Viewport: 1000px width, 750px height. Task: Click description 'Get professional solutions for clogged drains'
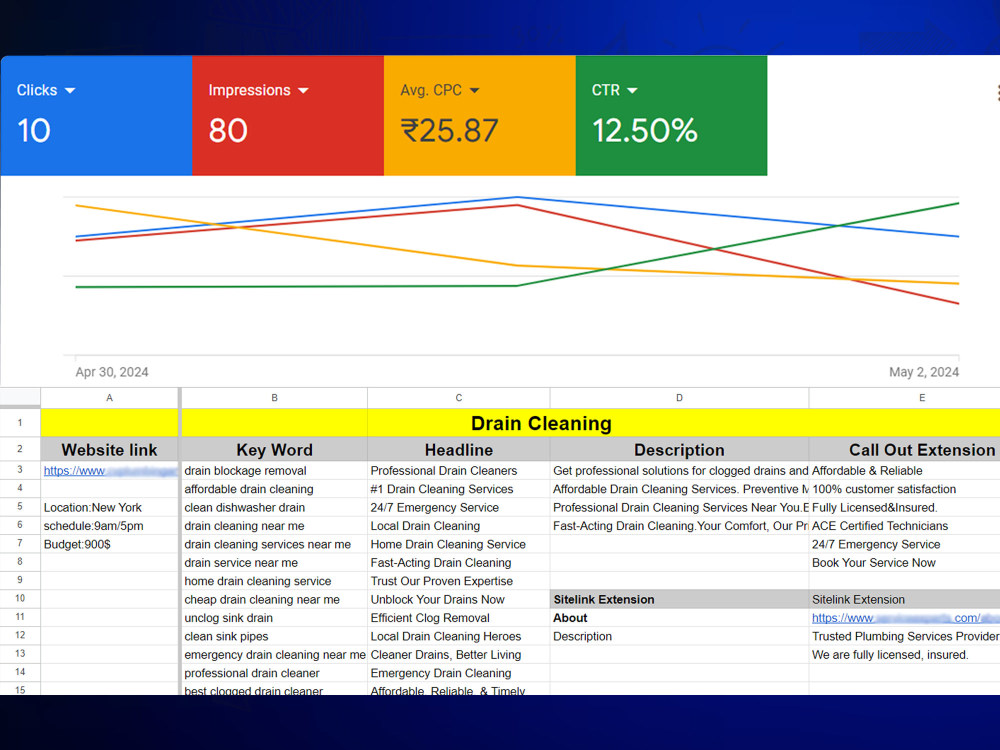680,471
